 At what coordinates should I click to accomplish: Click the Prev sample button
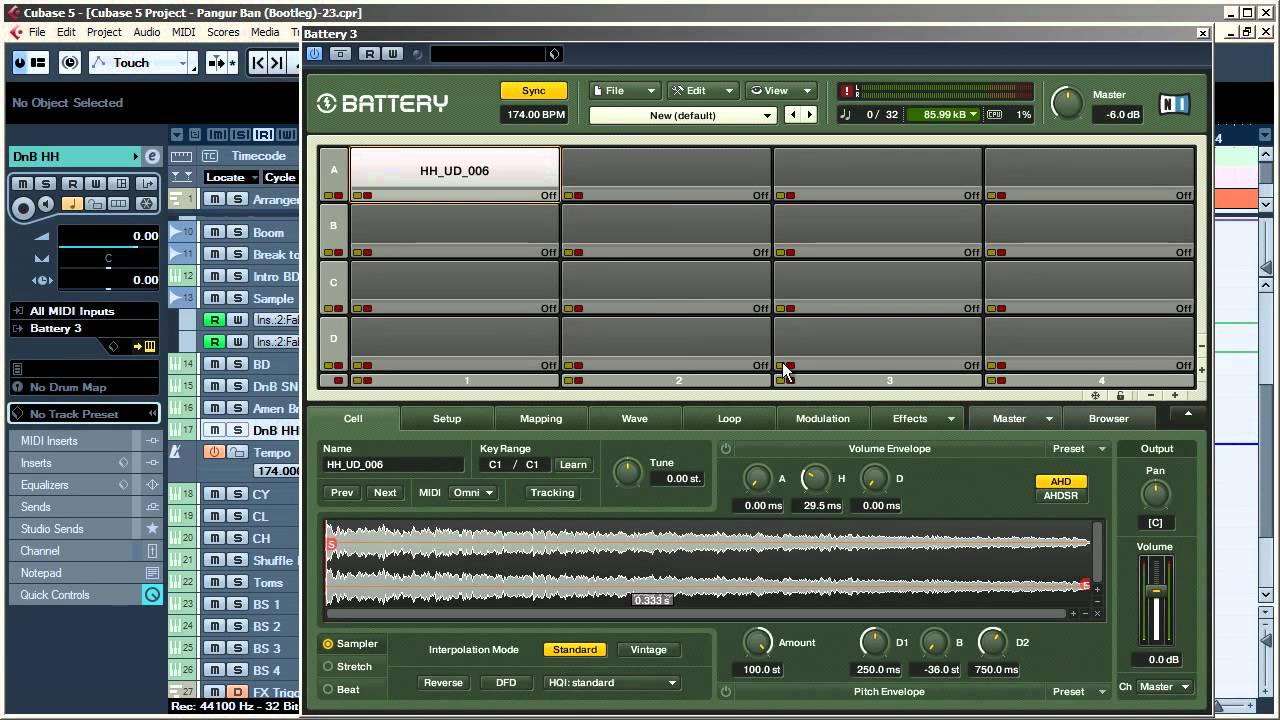pyautogui.click(x=342, y=493)
